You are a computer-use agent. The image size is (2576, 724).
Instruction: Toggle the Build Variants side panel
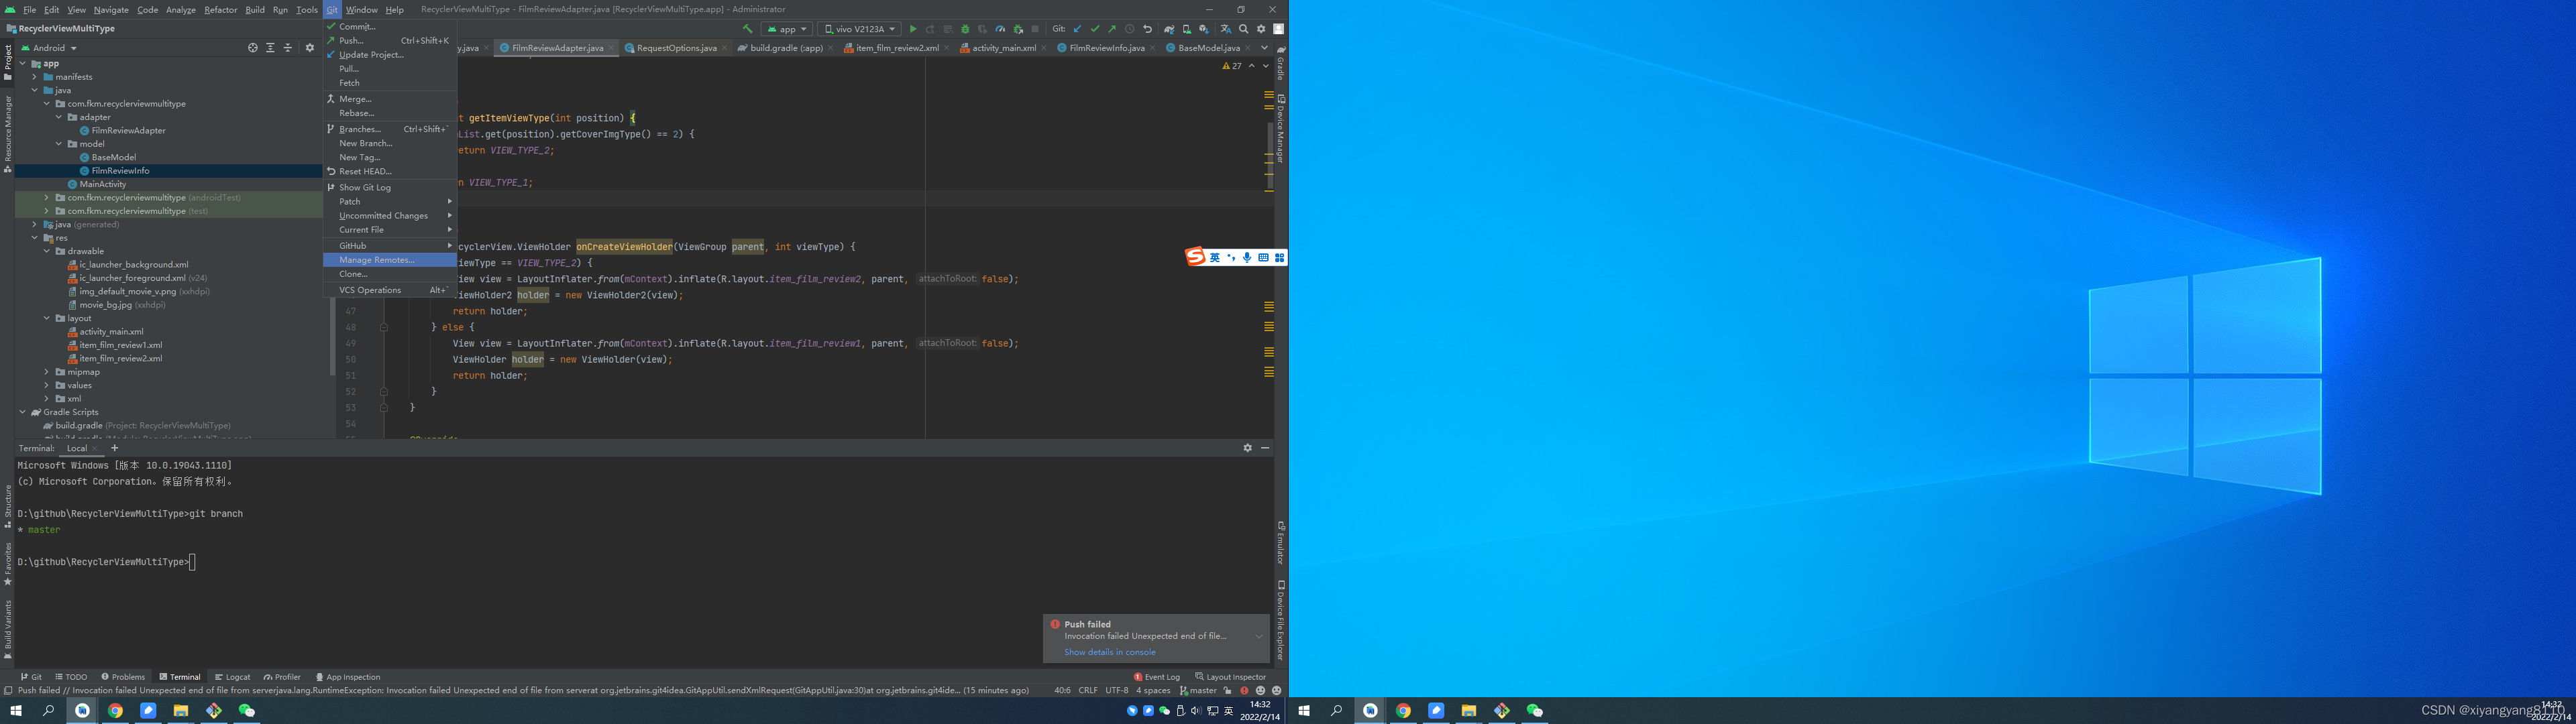(8, 630)
